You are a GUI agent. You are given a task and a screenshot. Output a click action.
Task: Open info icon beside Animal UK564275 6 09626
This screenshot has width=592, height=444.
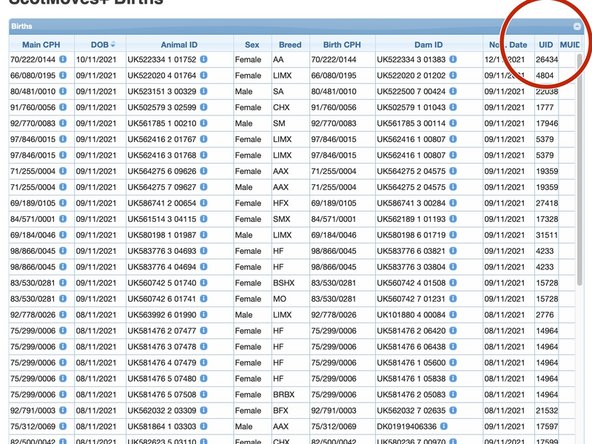pos(204,171)
